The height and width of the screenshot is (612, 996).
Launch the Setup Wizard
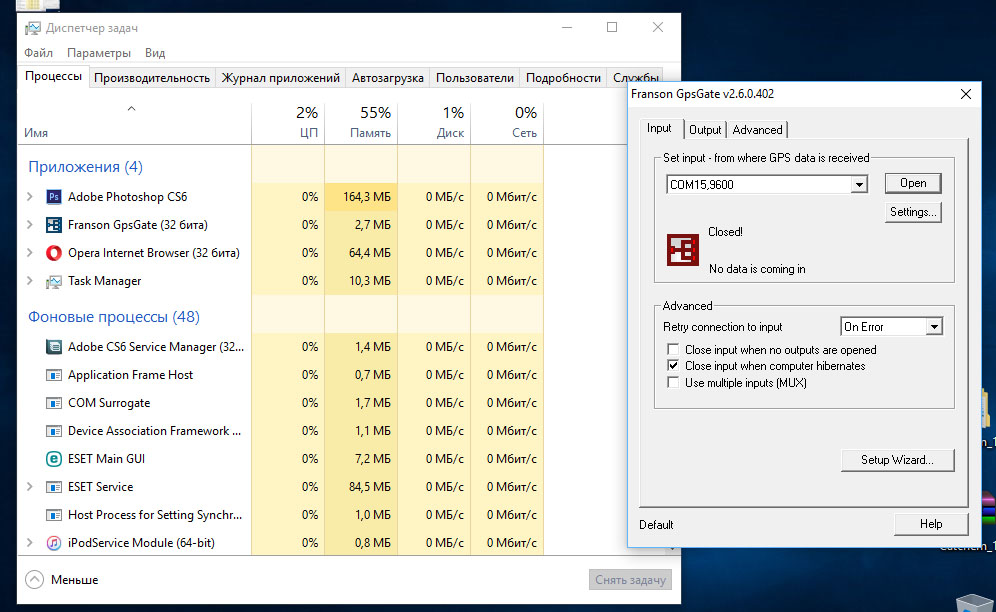(897, 460)
